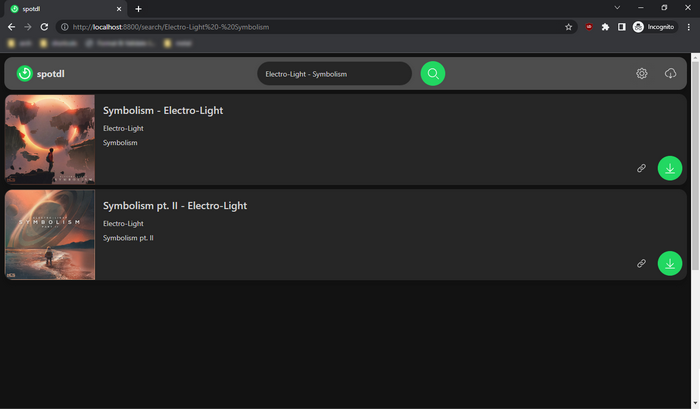This screenshot has height=409, width=700.
Task: Click the scrollbar down arrow
Action: [x=695, y=404]
